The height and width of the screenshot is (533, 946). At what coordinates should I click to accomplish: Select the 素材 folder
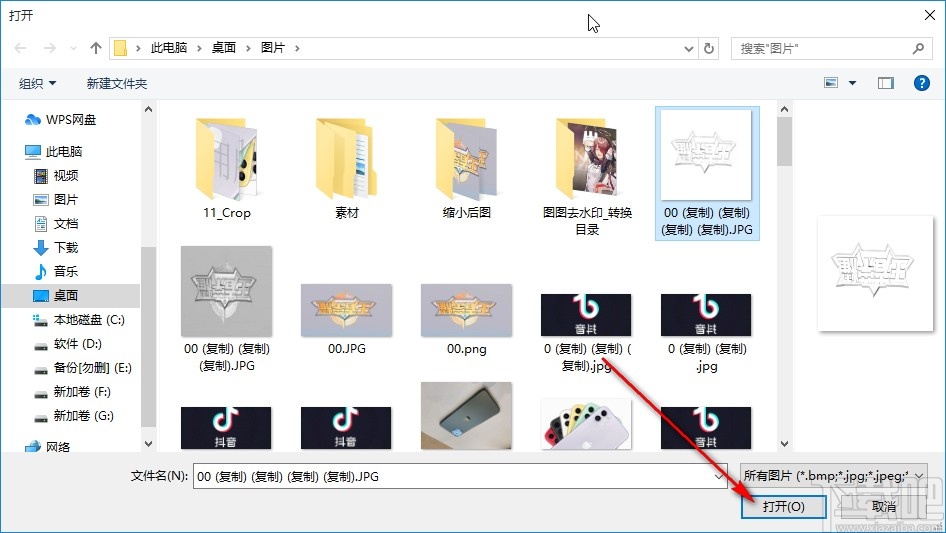346,169
